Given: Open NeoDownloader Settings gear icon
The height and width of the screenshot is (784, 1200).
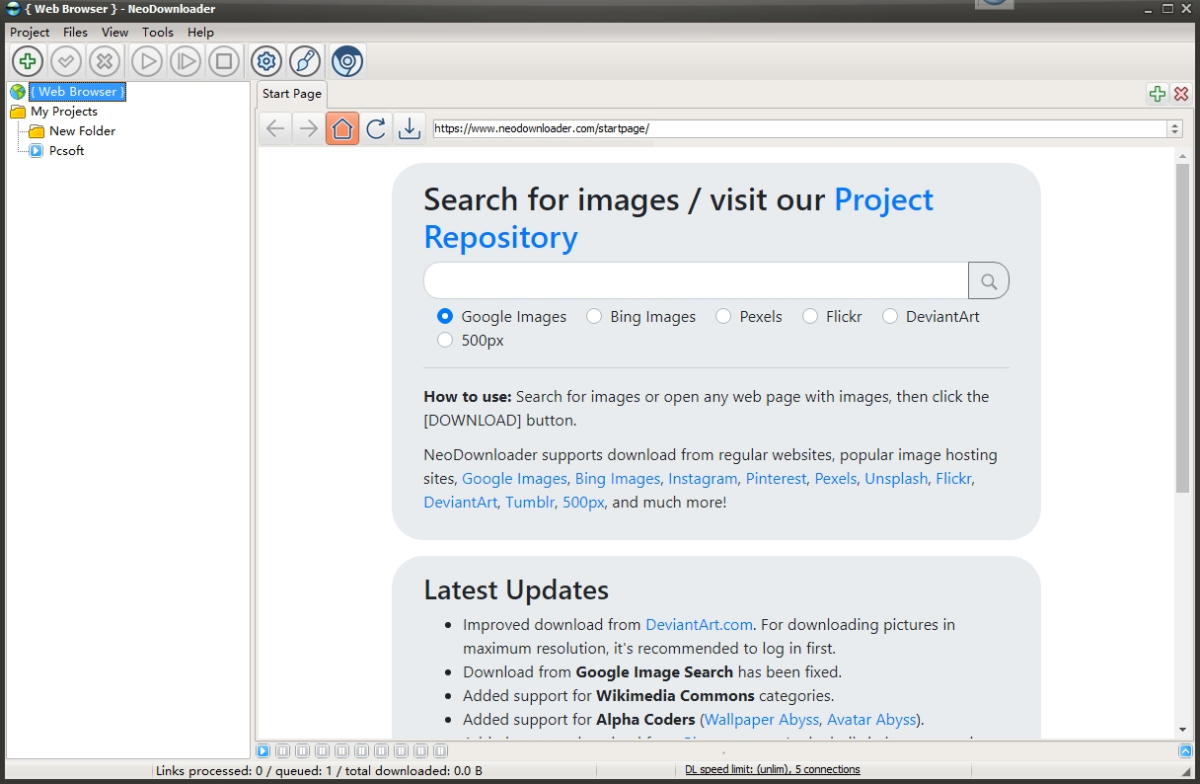Looking at the screenshot, I should coord(265,60).
